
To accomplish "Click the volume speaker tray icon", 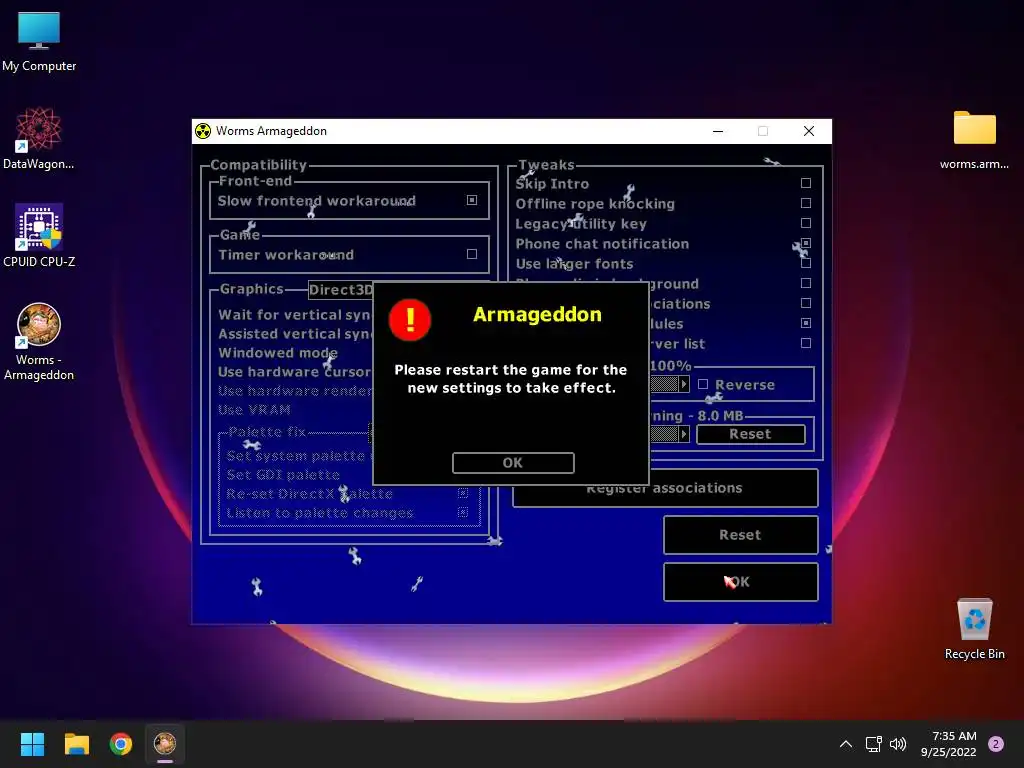I will click(x=898, y=744).
